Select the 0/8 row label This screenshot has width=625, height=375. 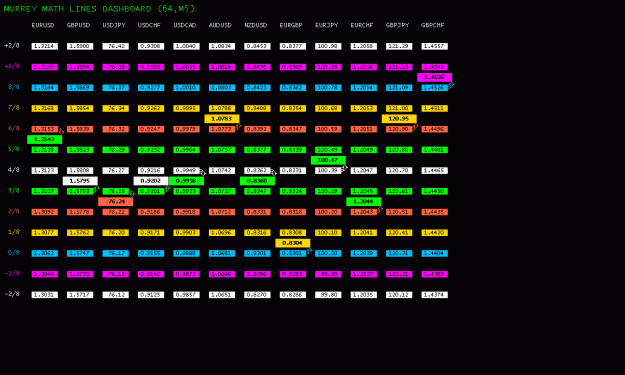[x=14, y=253]
